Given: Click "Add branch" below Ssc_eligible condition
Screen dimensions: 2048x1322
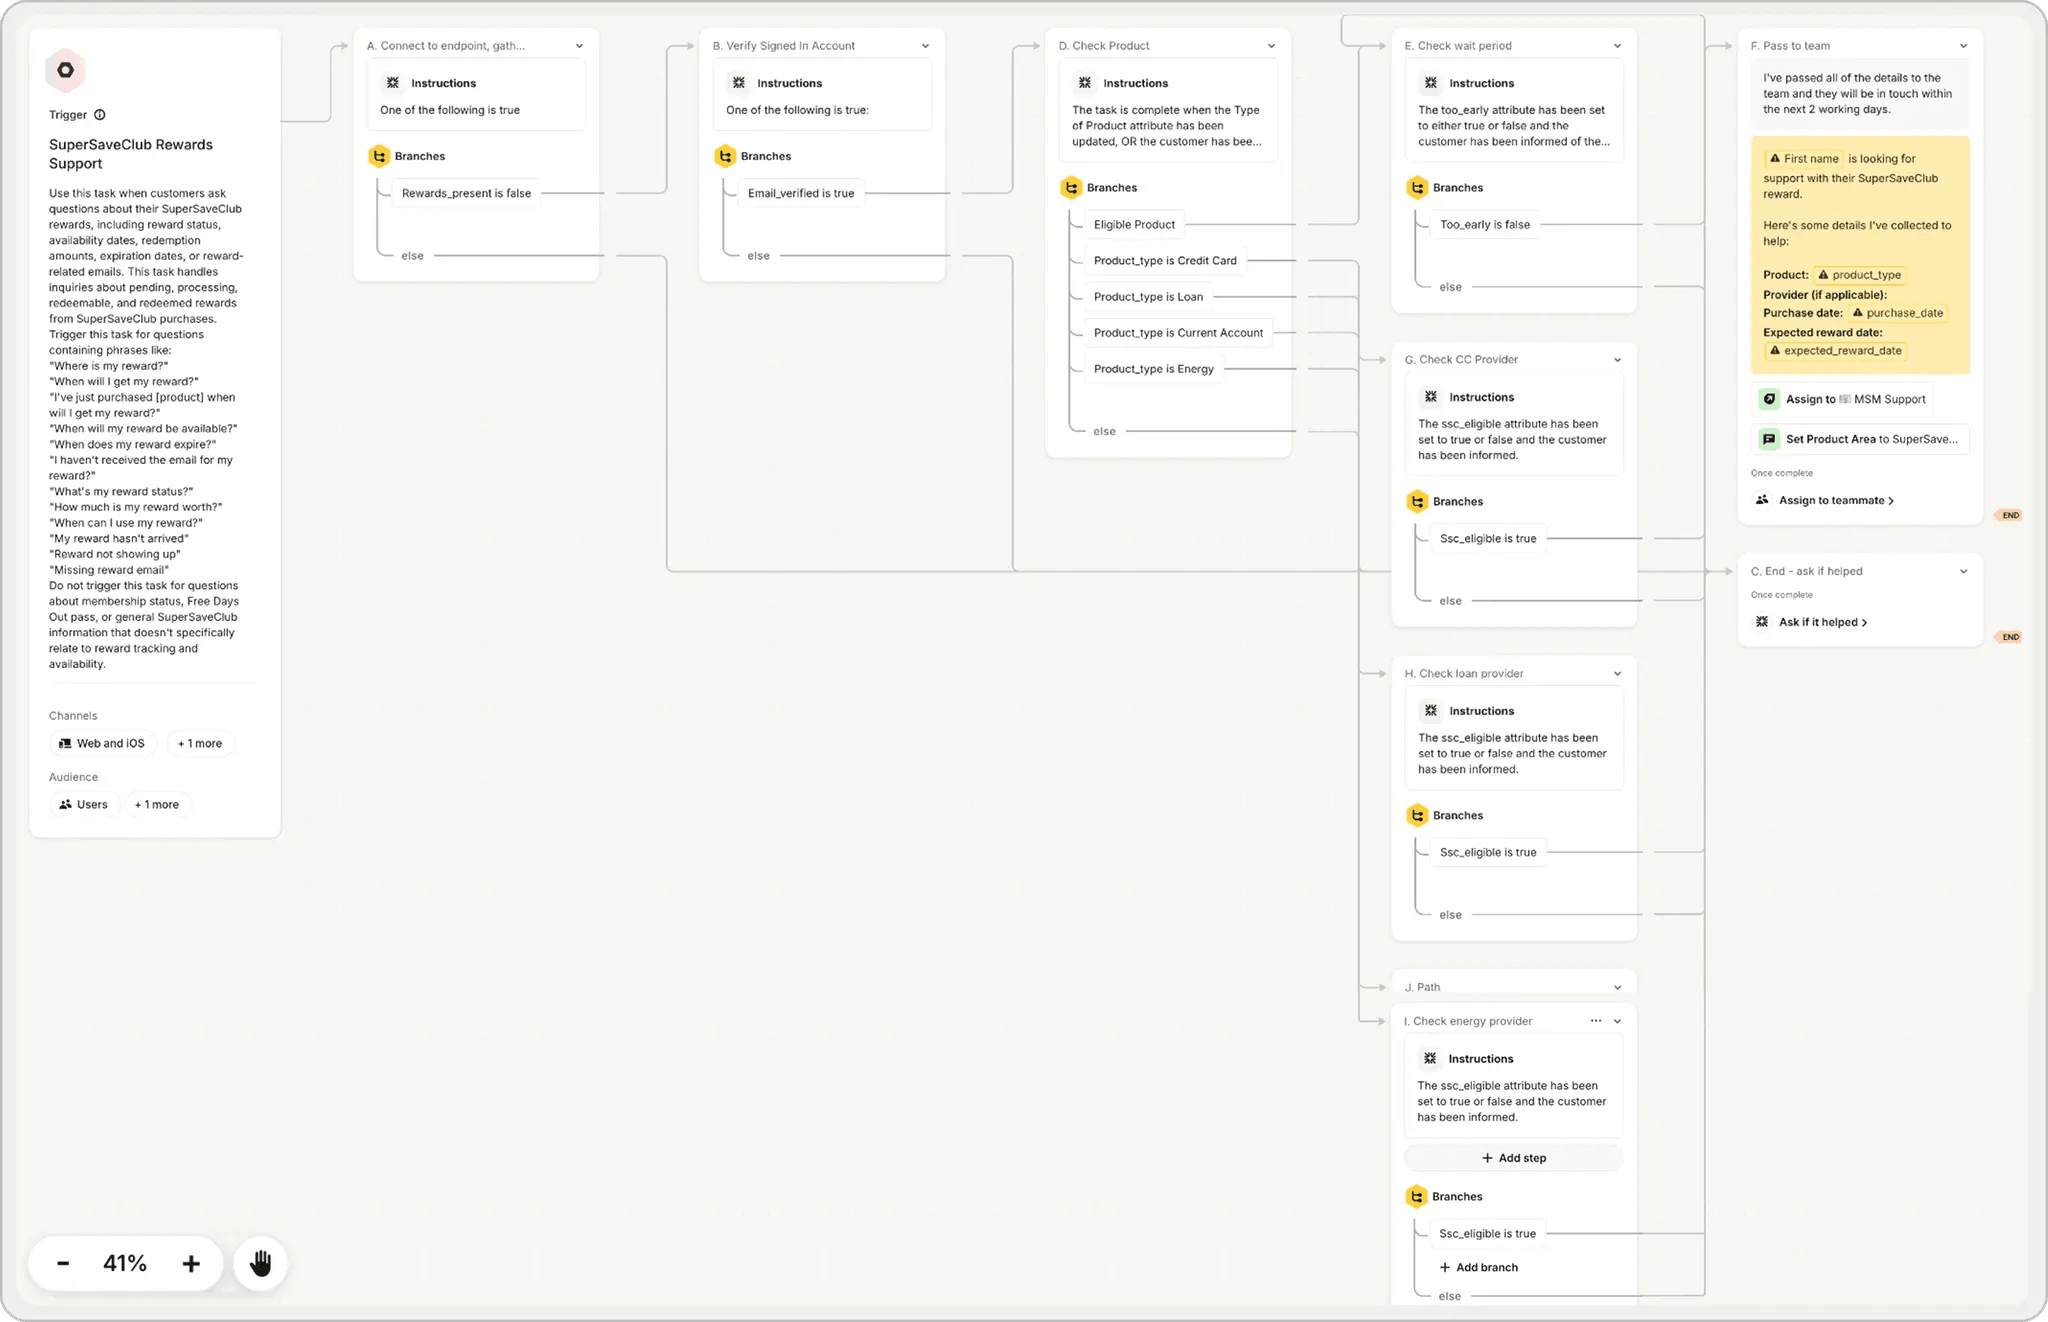Looking at the screenshot, I should click(1479, 1267).
